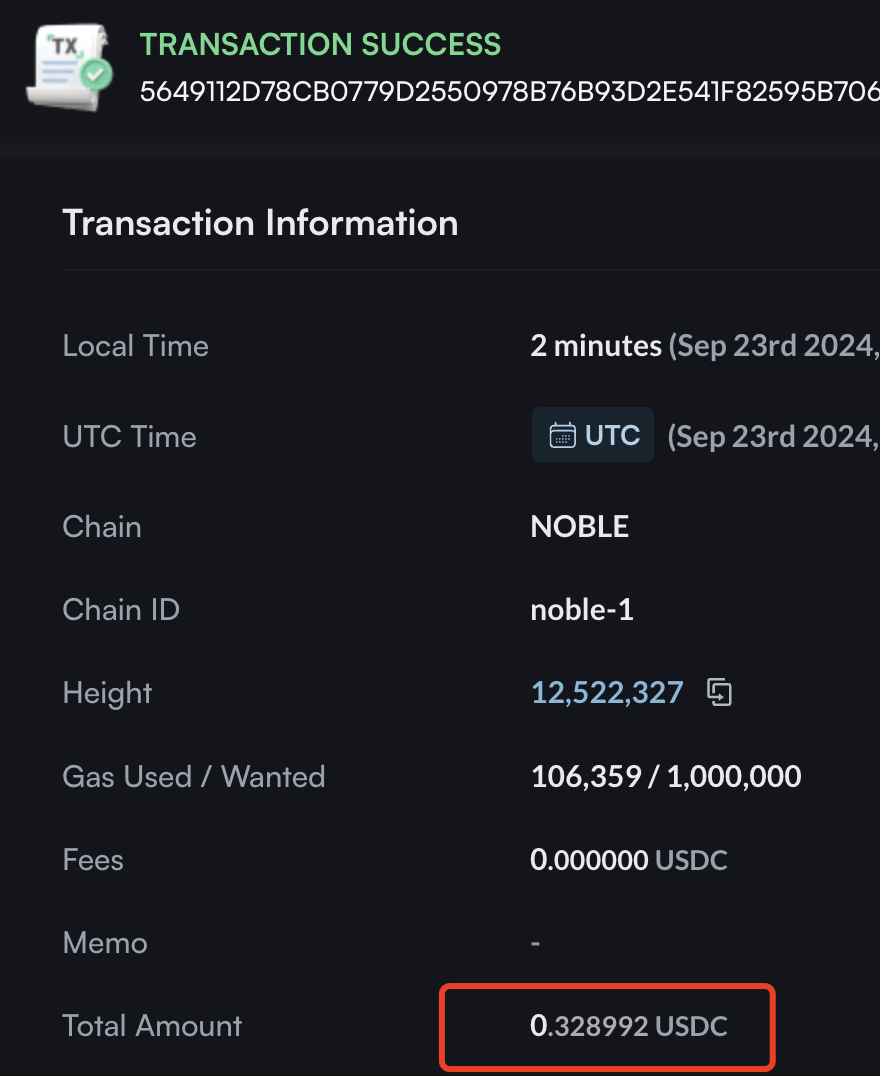Click the Chain ID label
Viewport: 880px width, 1076px height.
click(121, 610)
